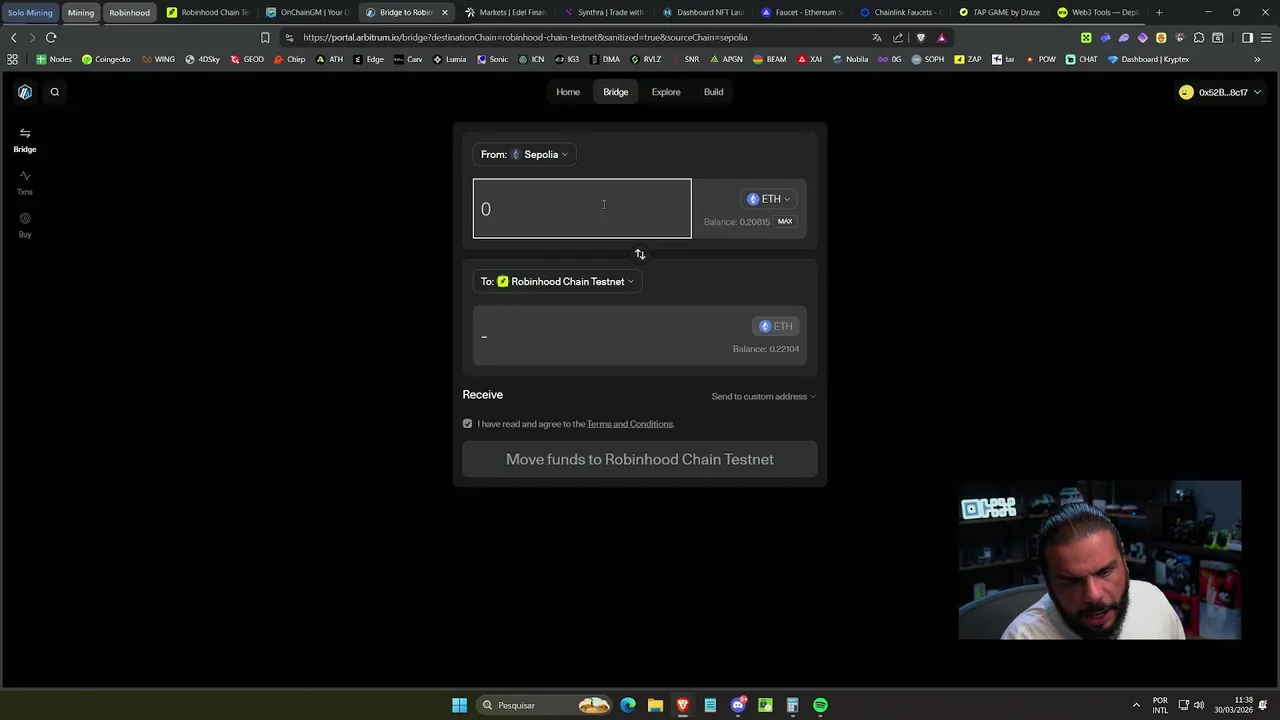The height and width of the screenshot is (720, 1280).
Task: Click Brave browser taskbar icon
Action: tap(683, 705)
